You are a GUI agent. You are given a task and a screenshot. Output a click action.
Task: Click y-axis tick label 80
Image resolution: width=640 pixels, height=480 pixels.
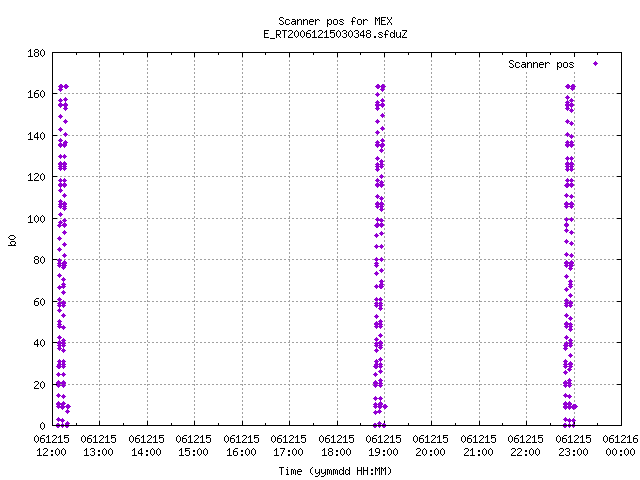click(39, 260)
